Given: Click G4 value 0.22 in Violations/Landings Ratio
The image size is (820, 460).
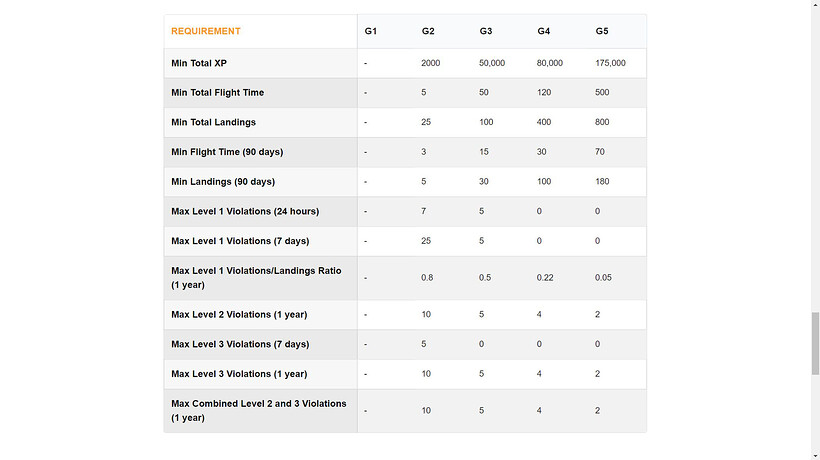Looking at the screenshot, I should (x=545, y=278).
